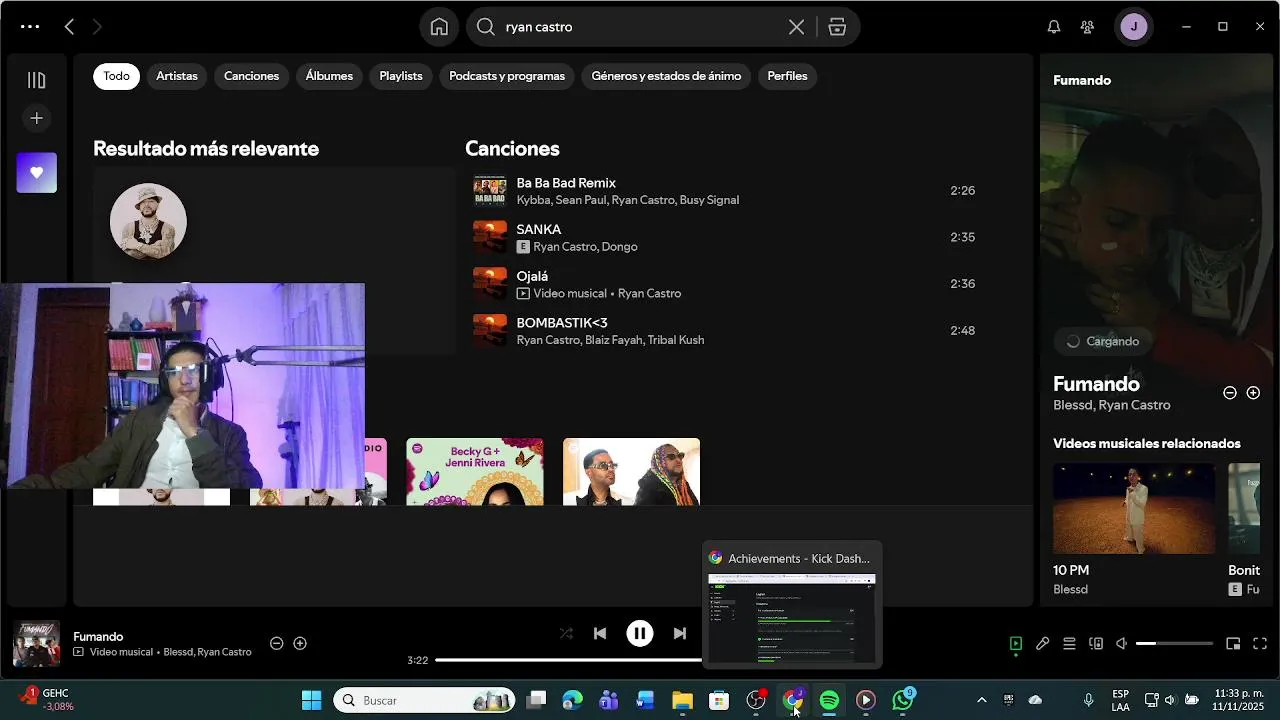The height and width of the screenshot is (720, 1280).
Task: Open artist Kybba in Ba Ba Bad row
Action: coord(533,200)
